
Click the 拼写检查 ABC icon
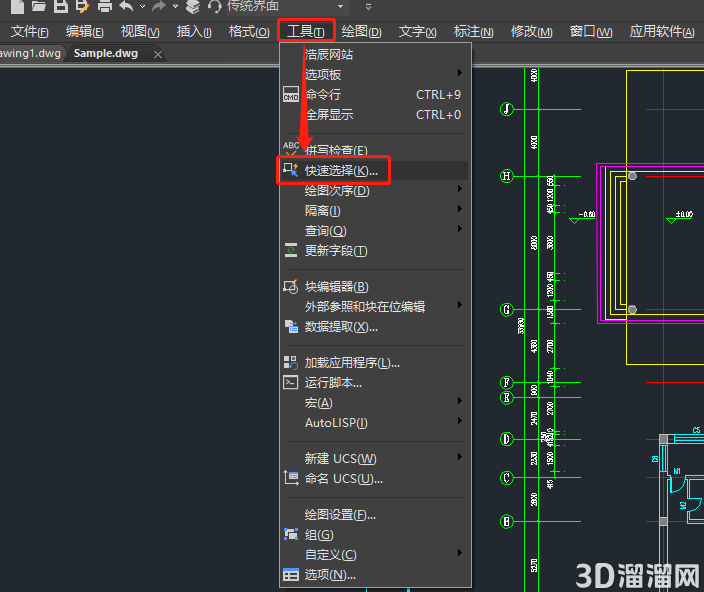coord(291,148)
